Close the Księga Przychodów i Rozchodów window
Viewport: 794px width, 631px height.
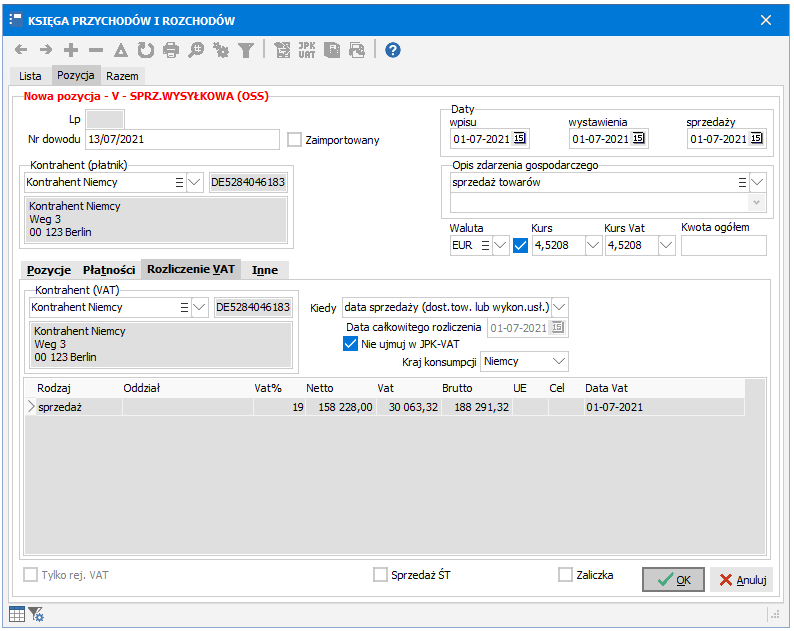[766, 20]
